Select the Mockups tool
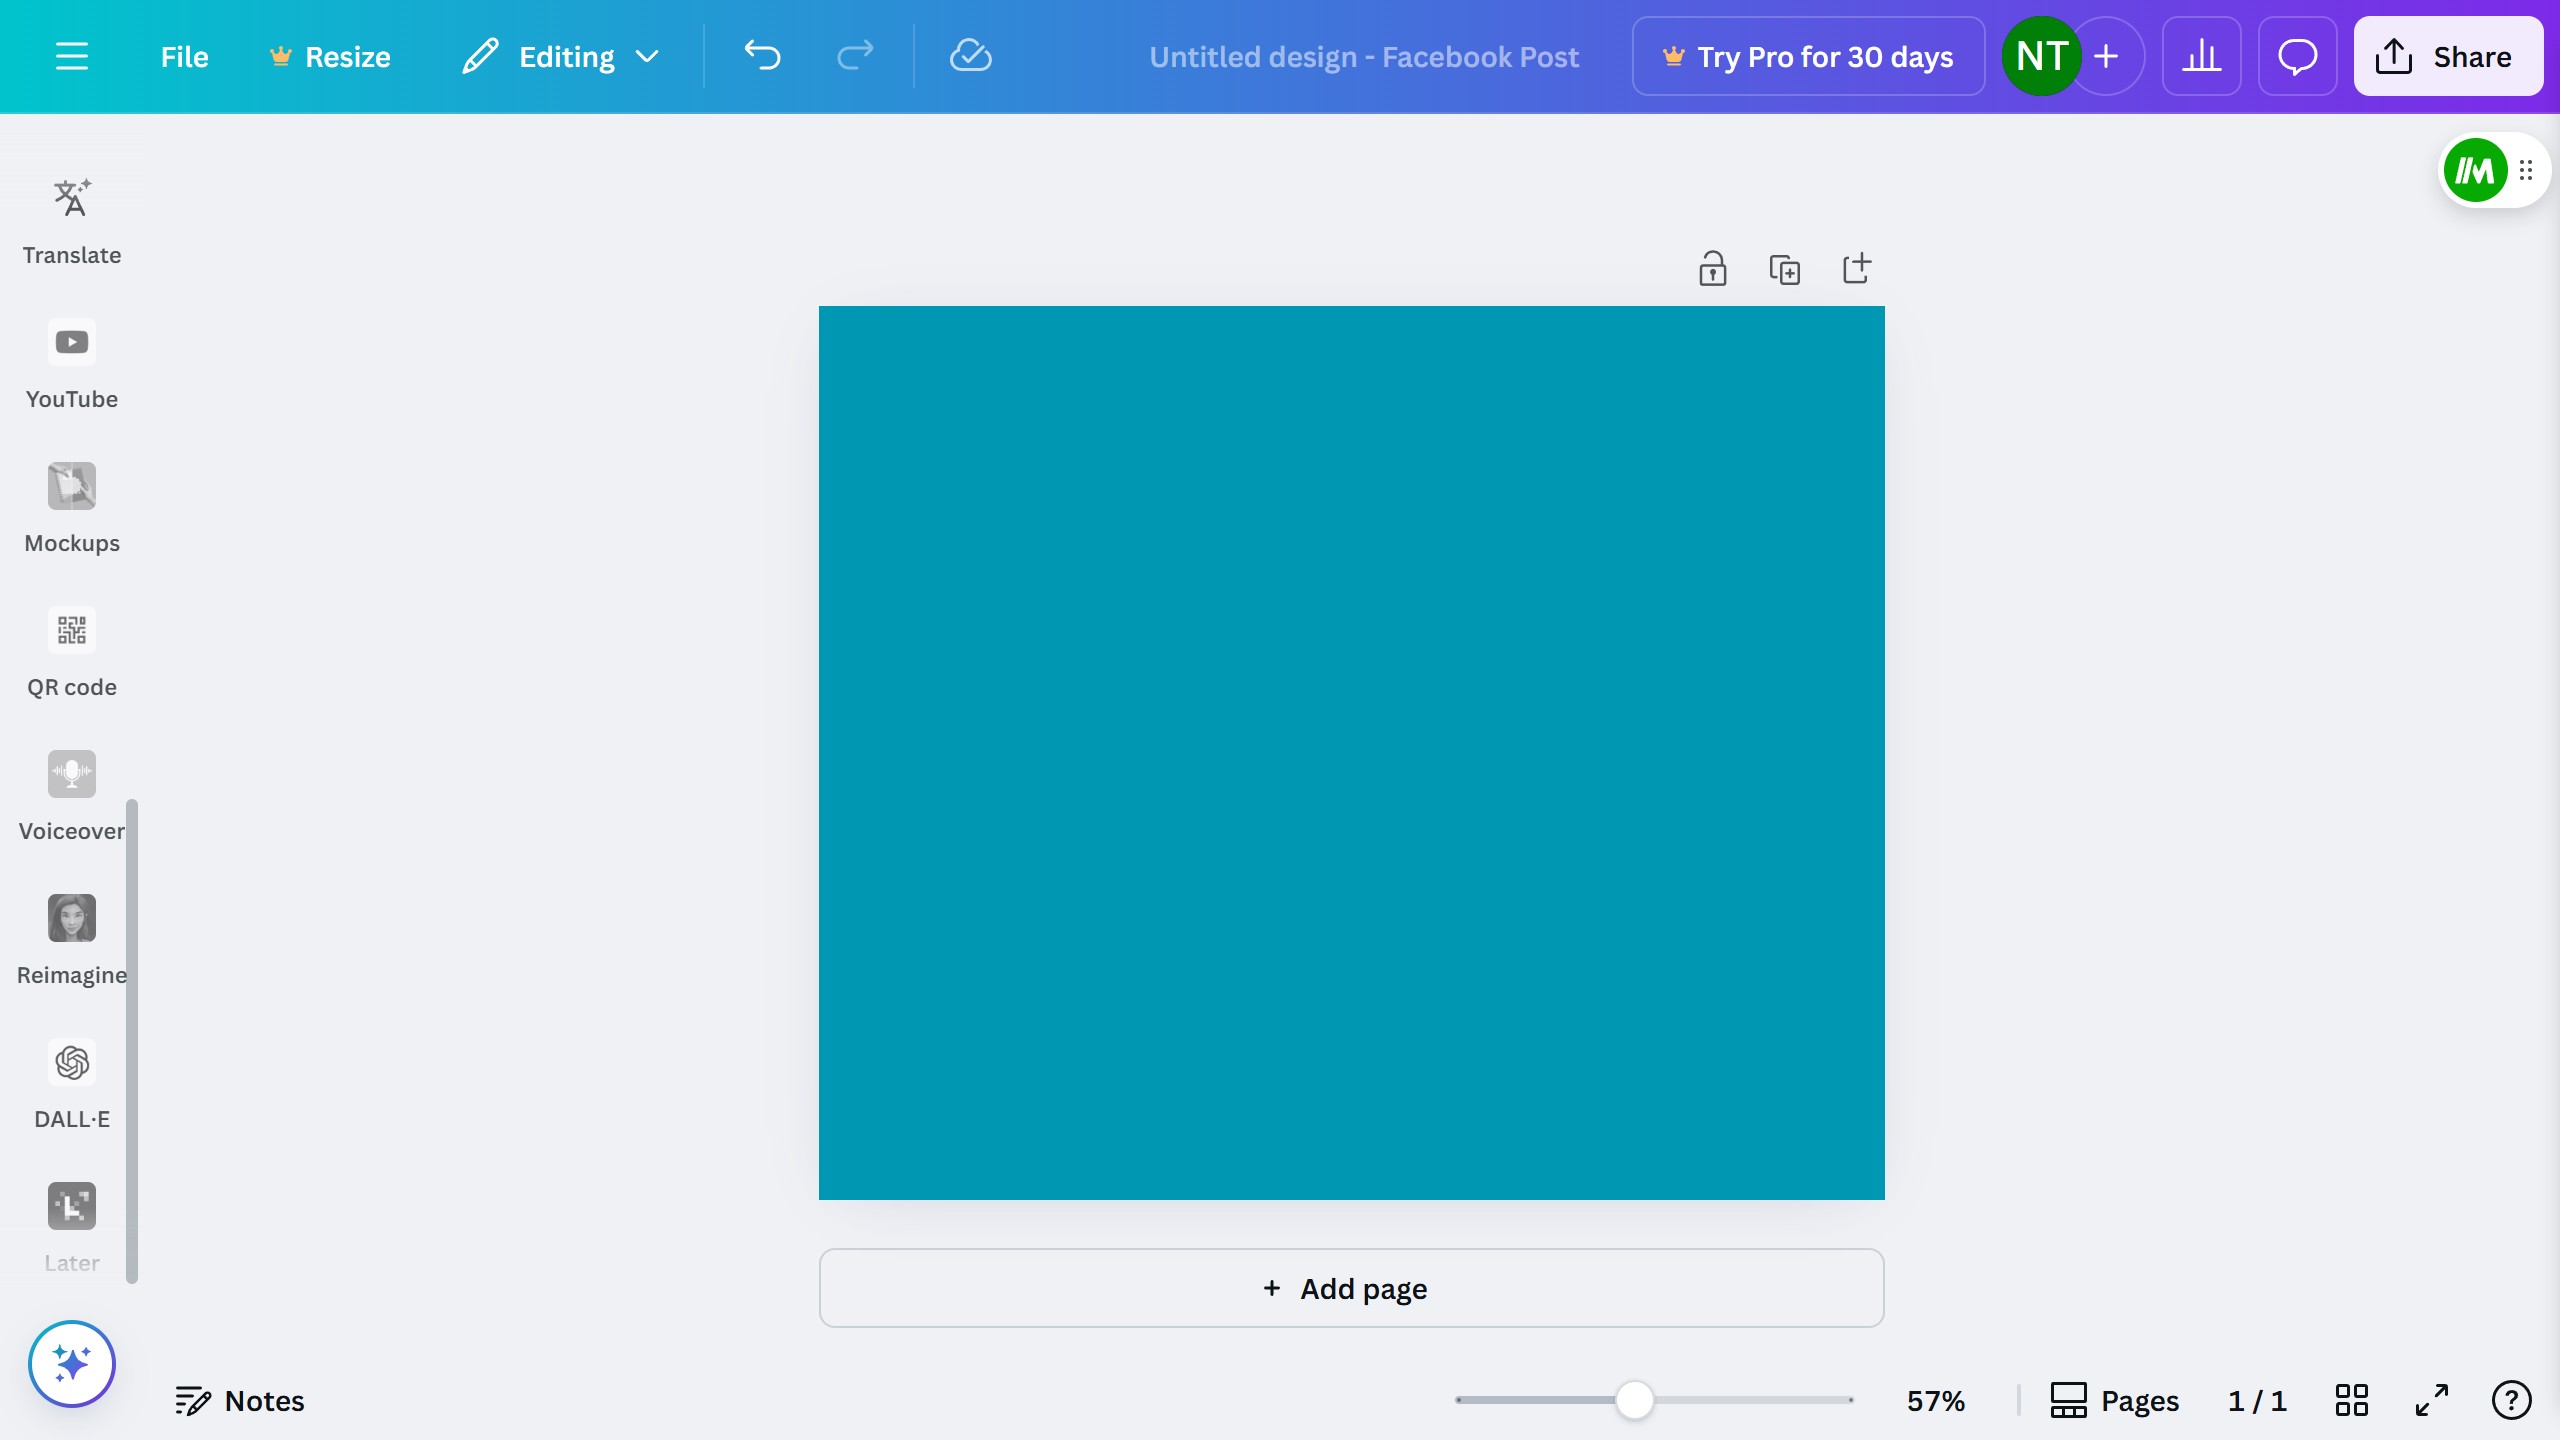Image resolution: width=2560 pixels, height=1440 pixels. tap(71, 508)
